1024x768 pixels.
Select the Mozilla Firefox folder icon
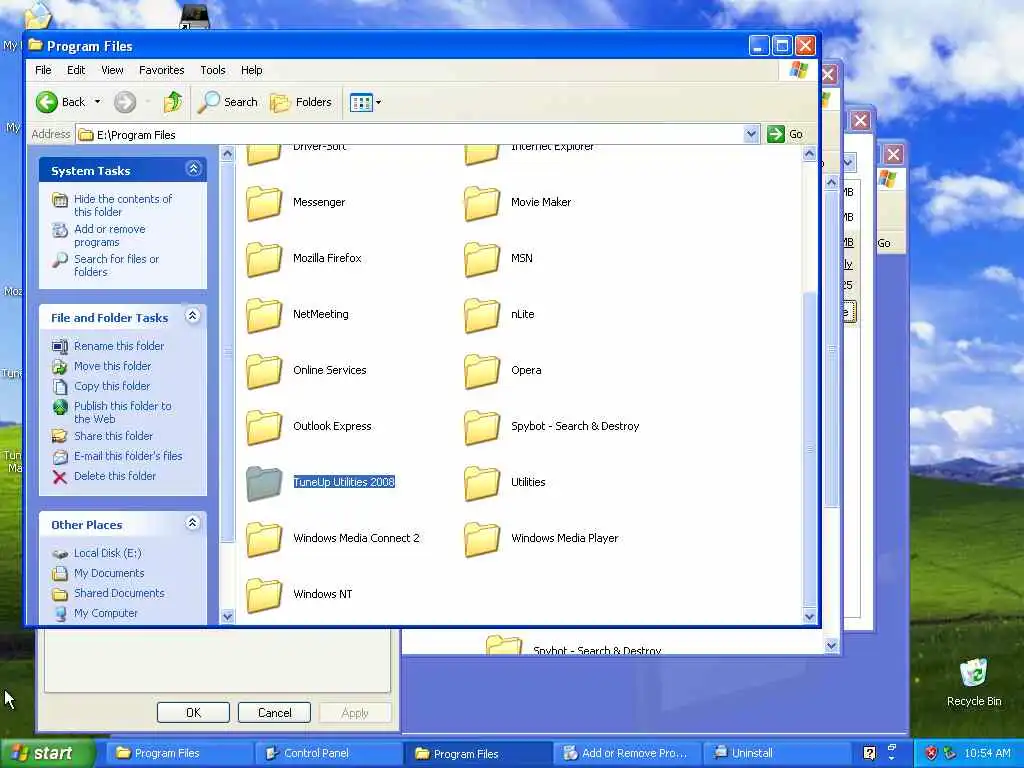[x=264, y=259]
